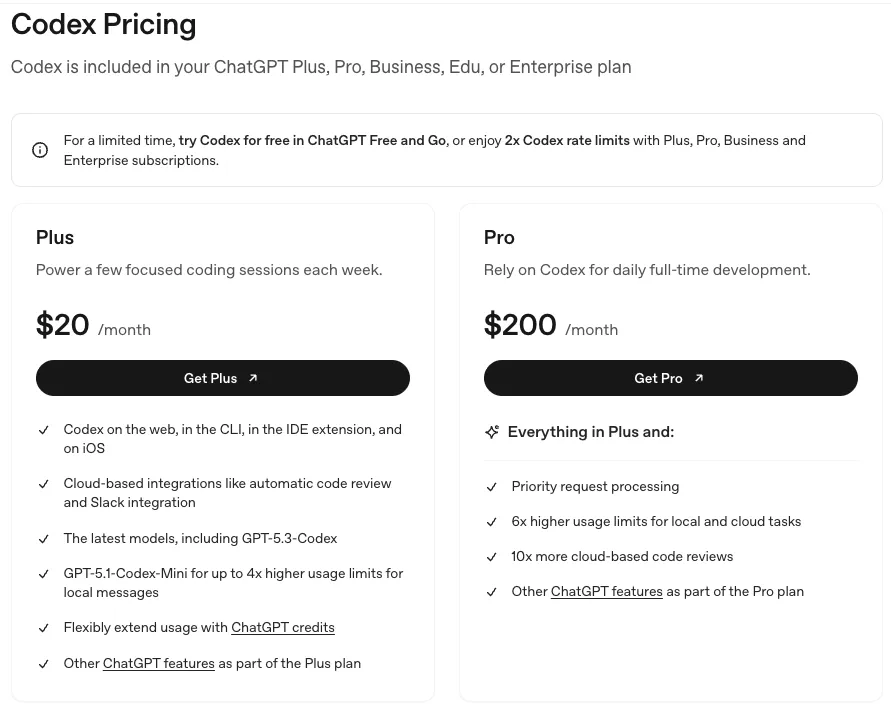Click checkmark beside 6x higher usage limits
Viewport: 891px width, 710px height.
(x=491, y=522)
